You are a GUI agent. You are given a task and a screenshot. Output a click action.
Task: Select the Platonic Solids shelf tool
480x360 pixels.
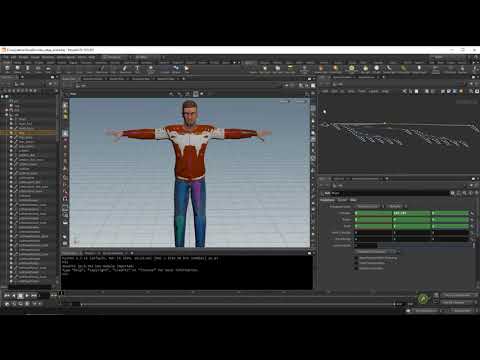[151, 69]
